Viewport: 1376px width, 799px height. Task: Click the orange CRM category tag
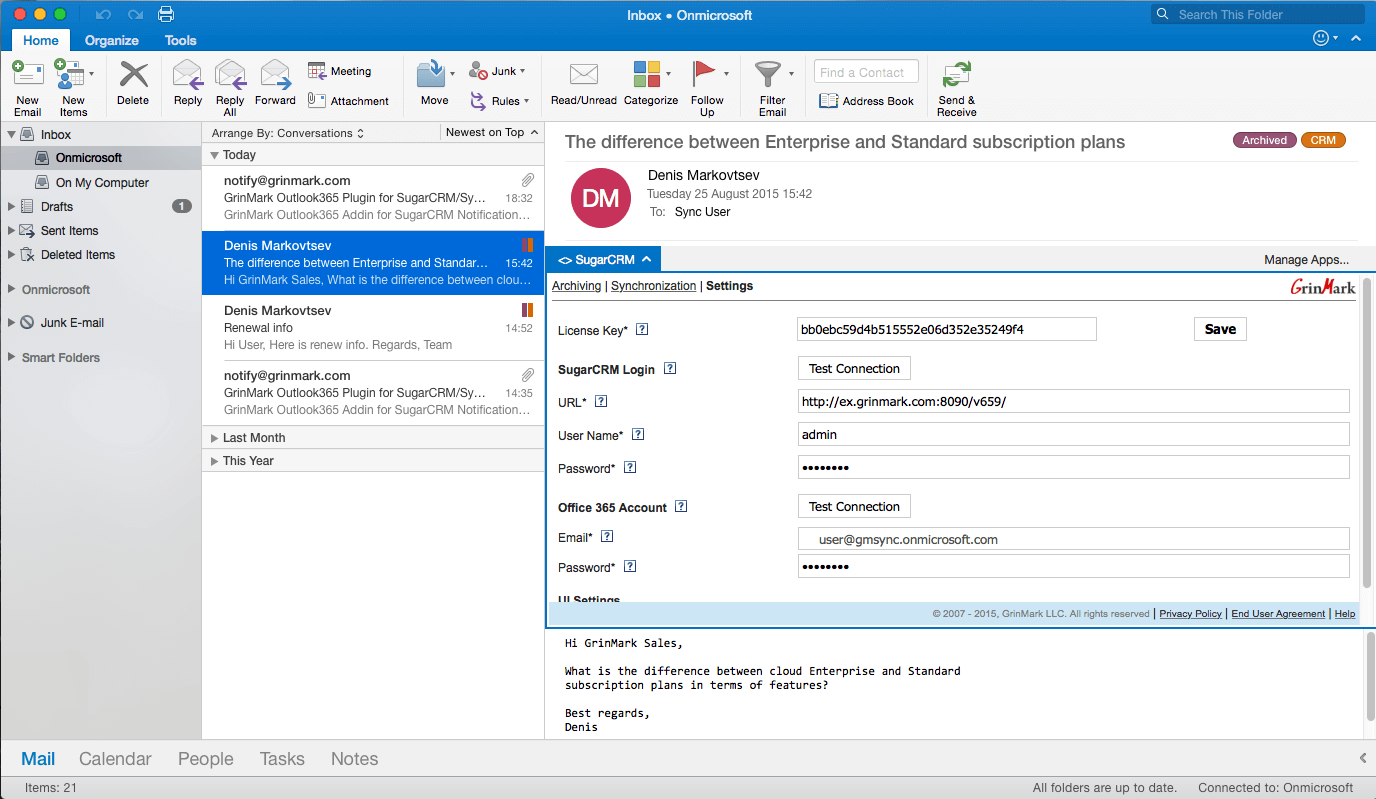point(1323,141)
